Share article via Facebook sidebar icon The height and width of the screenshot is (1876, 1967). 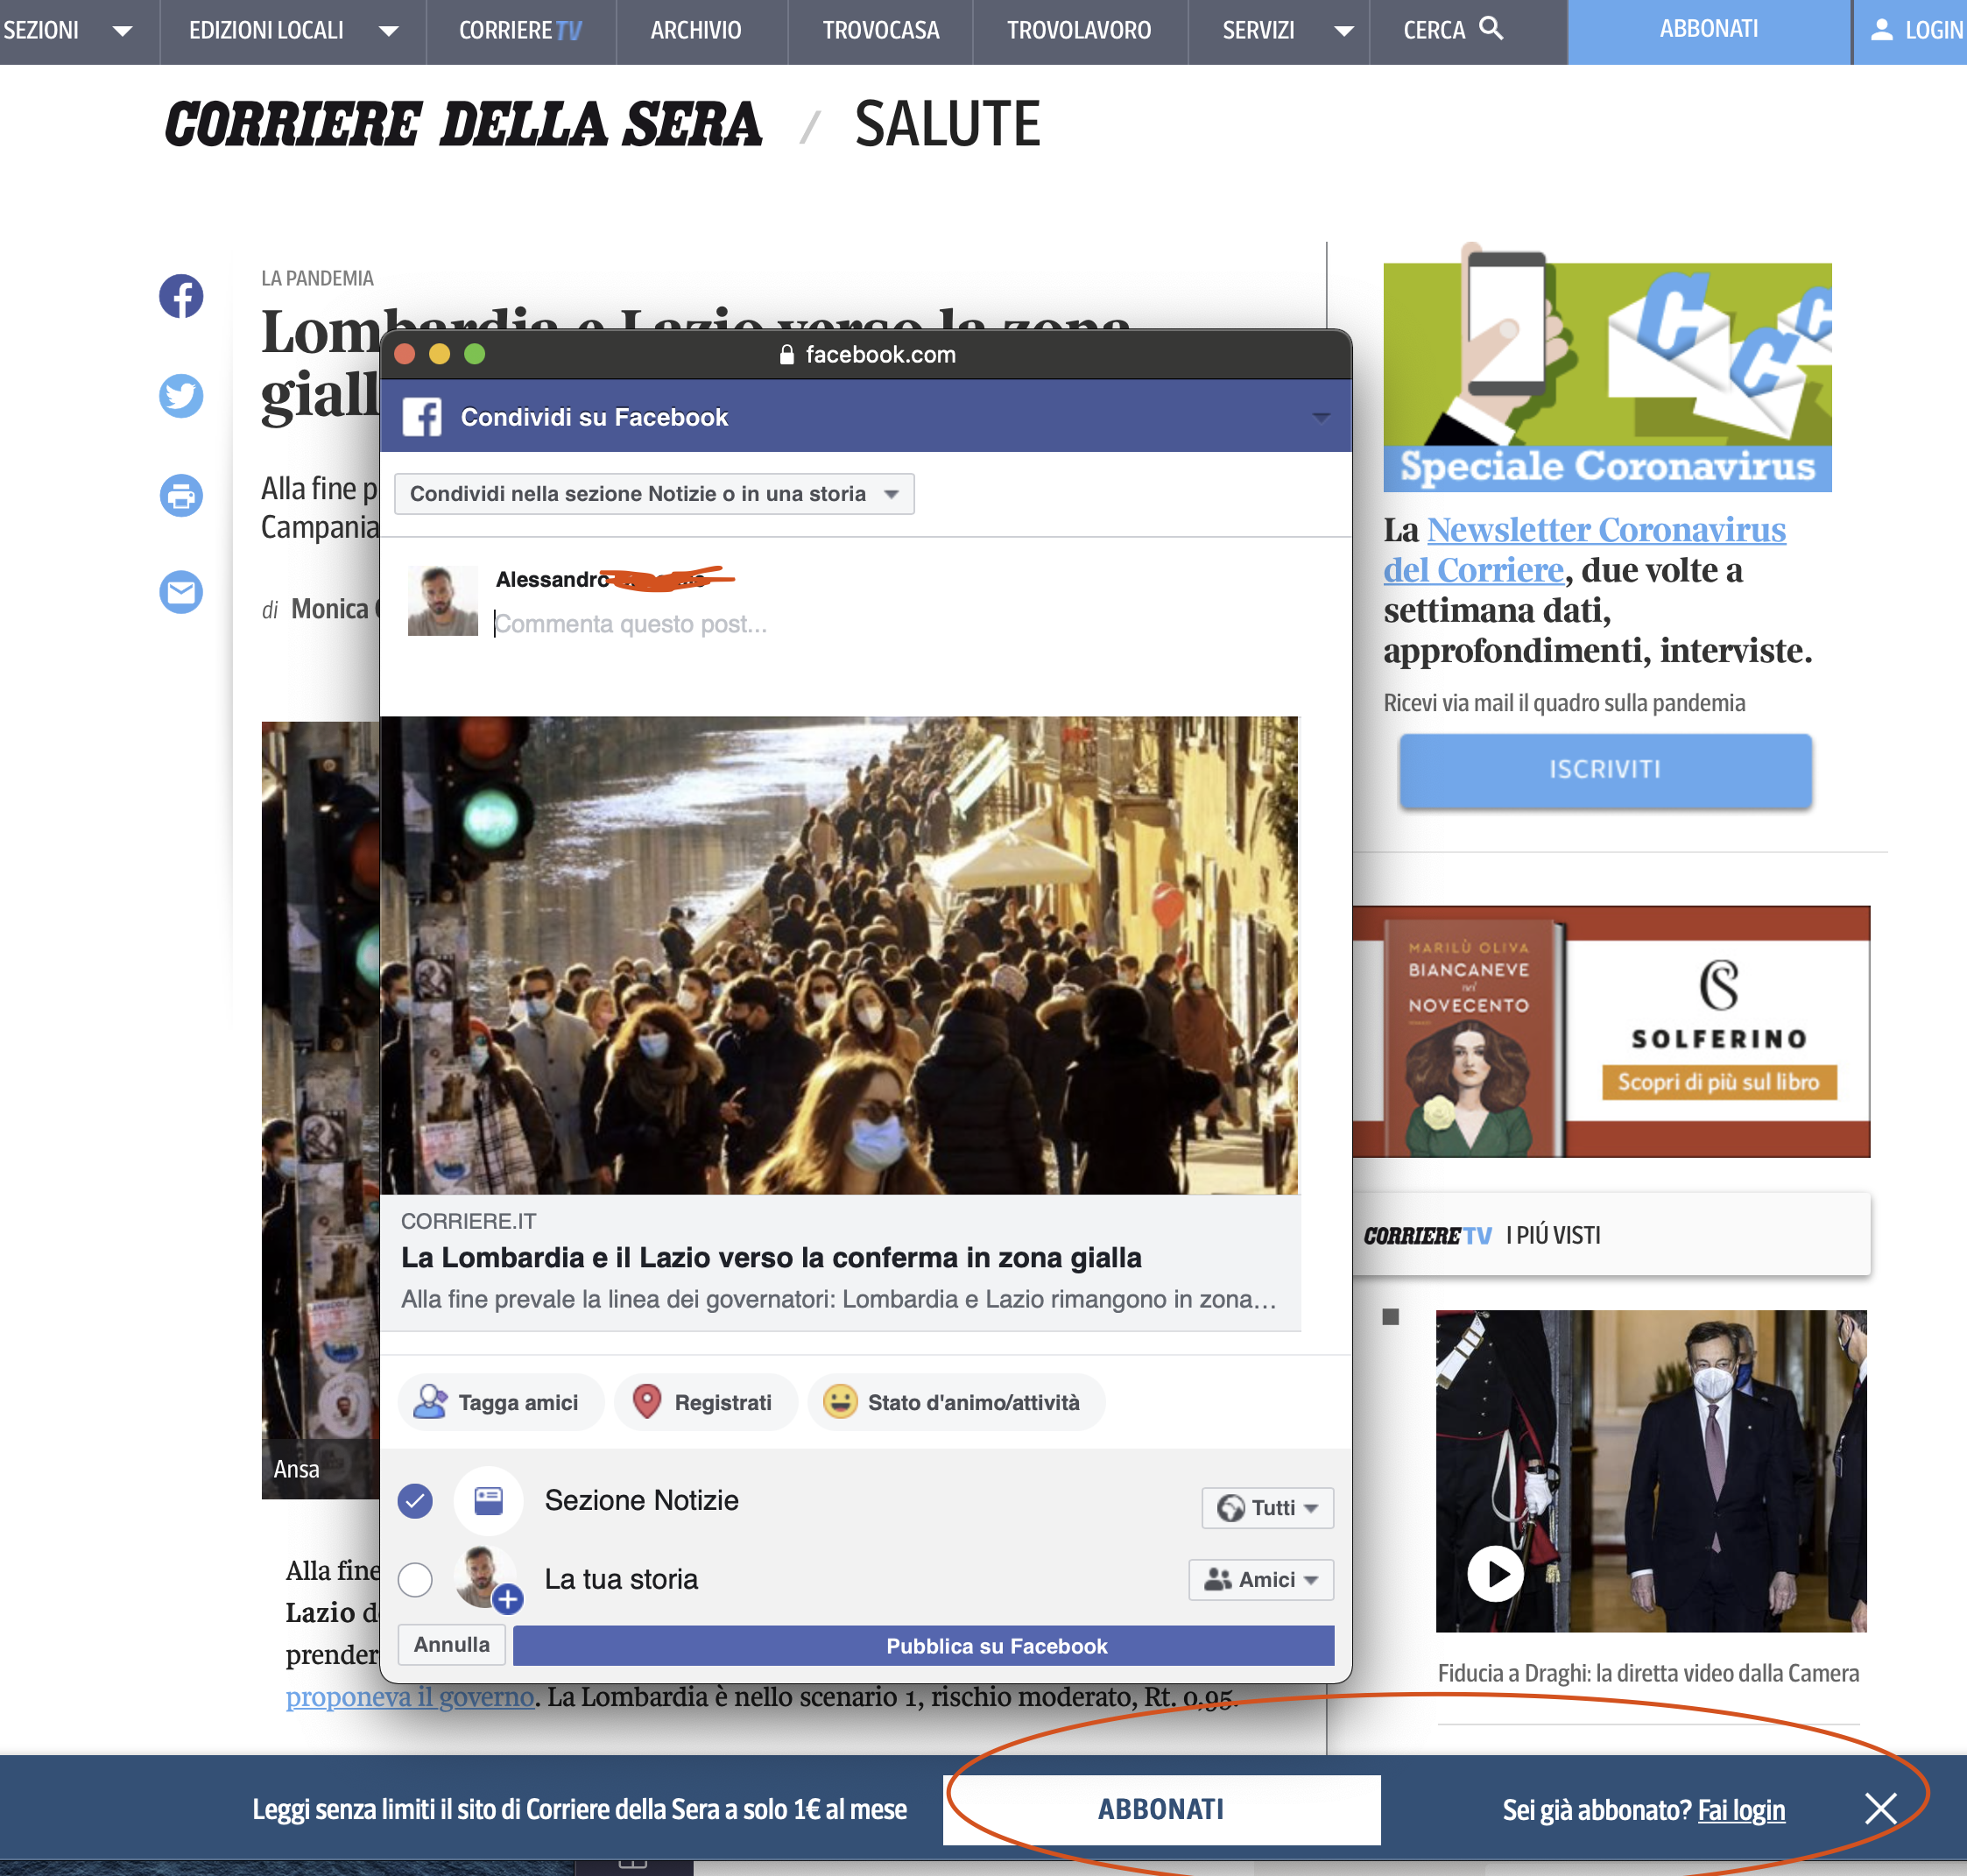(x=181, y=296)
